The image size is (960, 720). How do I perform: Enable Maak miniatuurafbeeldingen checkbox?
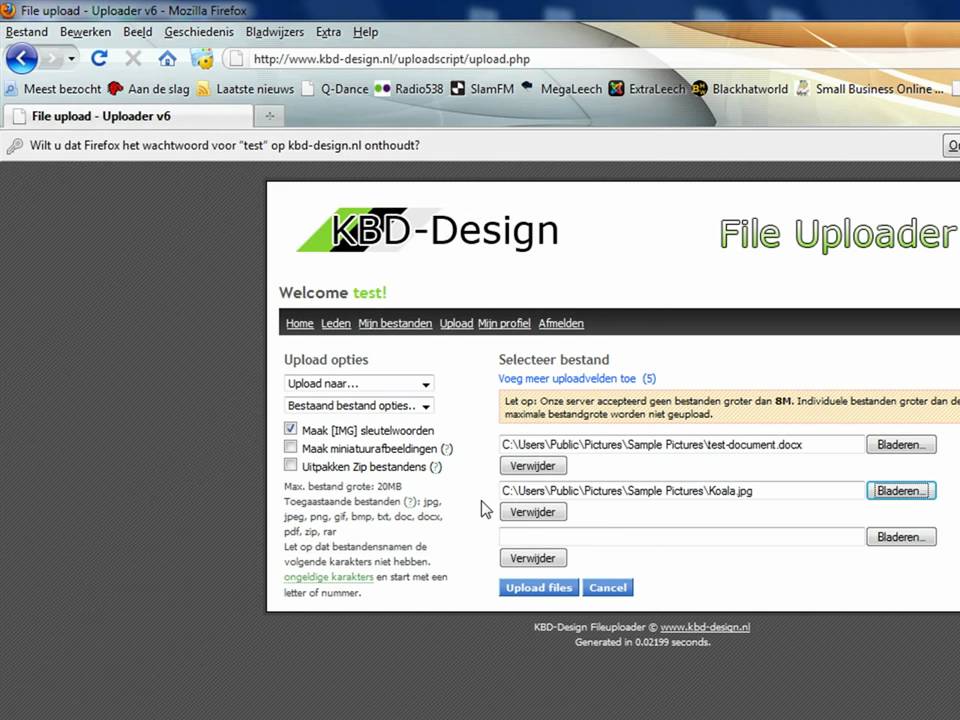pos(290,447)
